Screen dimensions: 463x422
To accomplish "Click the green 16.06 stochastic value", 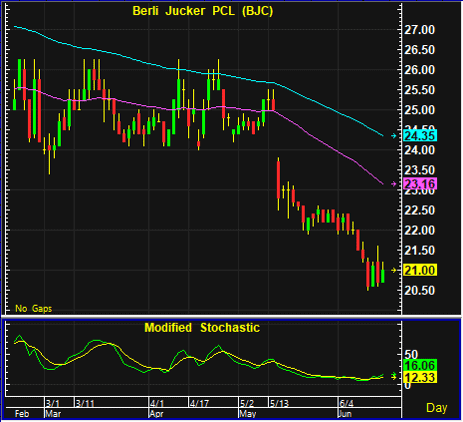I will [x=420, y=365].
